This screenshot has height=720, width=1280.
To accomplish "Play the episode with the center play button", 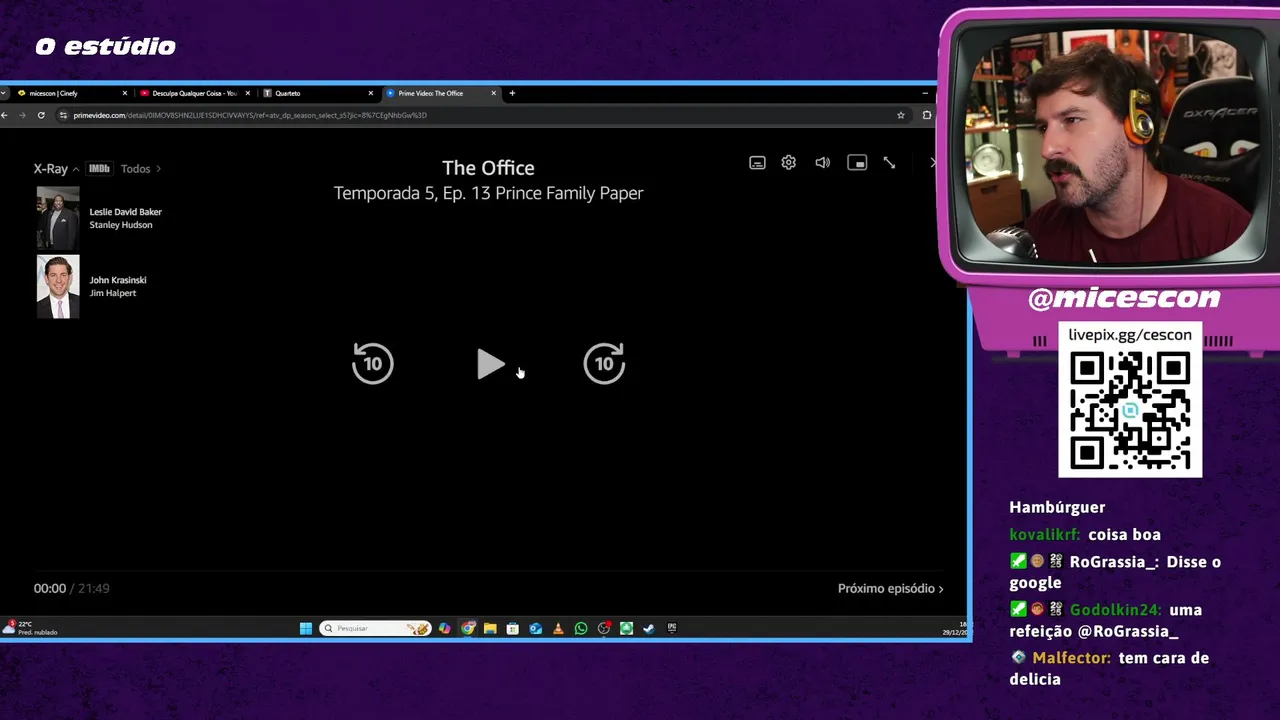I will tap(490, 365).
